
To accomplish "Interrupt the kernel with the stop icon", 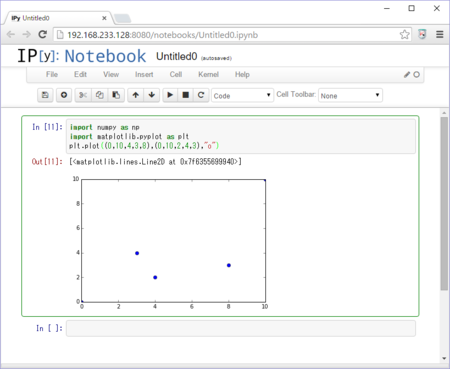I will click(186, 95).
